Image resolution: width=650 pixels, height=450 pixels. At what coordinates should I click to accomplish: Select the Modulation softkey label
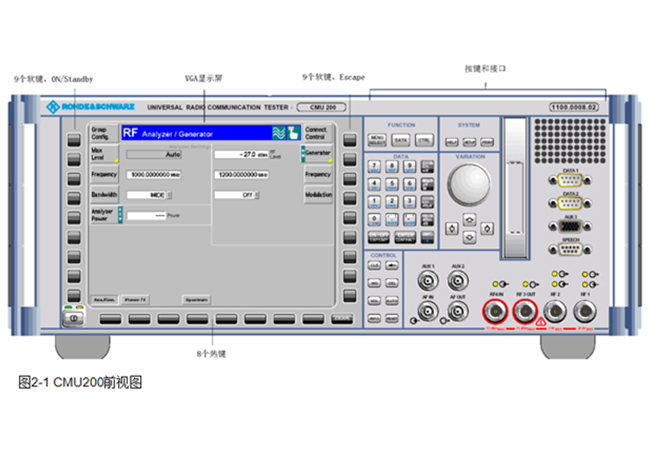point(318,194)
